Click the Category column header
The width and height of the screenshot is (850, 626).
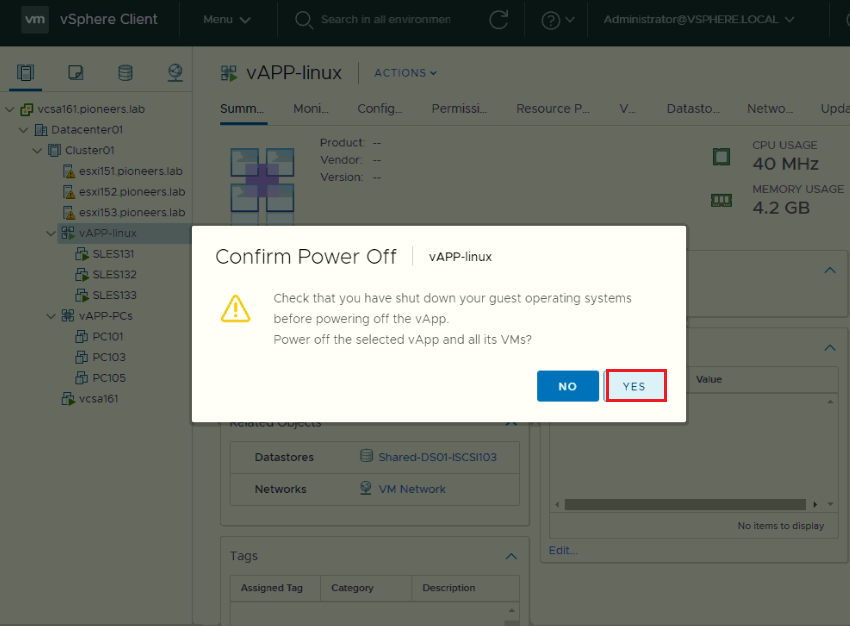[366, 588]
